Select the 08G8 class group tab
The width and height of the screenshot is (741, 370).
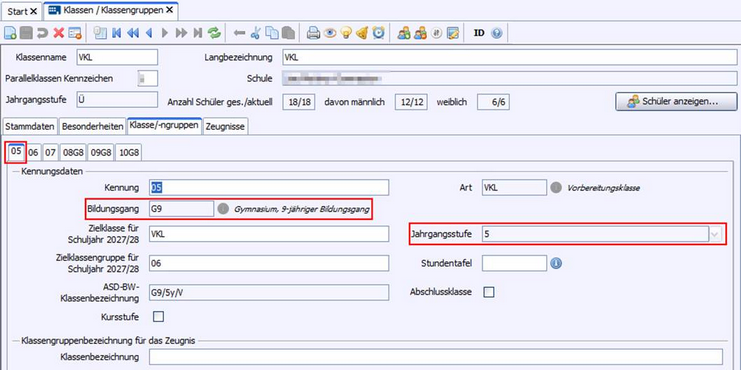(x=73, y=153)
